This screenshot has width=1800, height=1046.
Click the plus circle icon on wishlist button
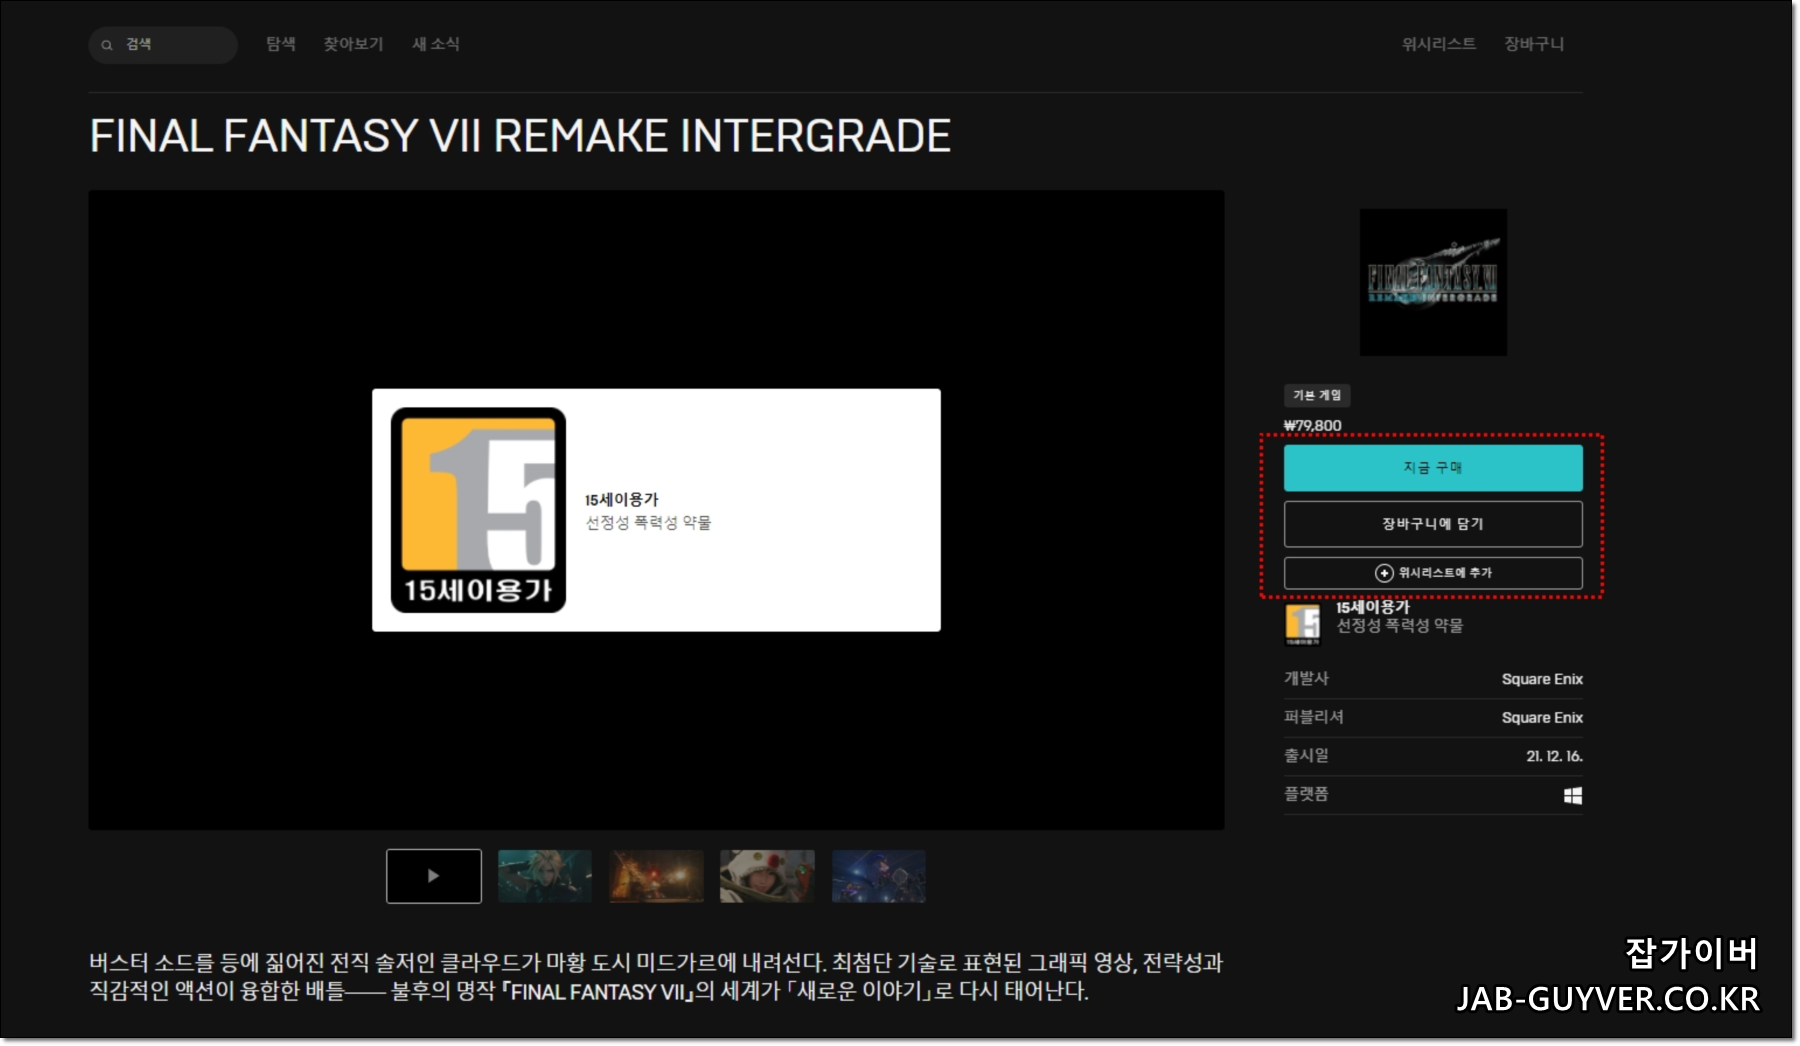(x=1384, y=573)
